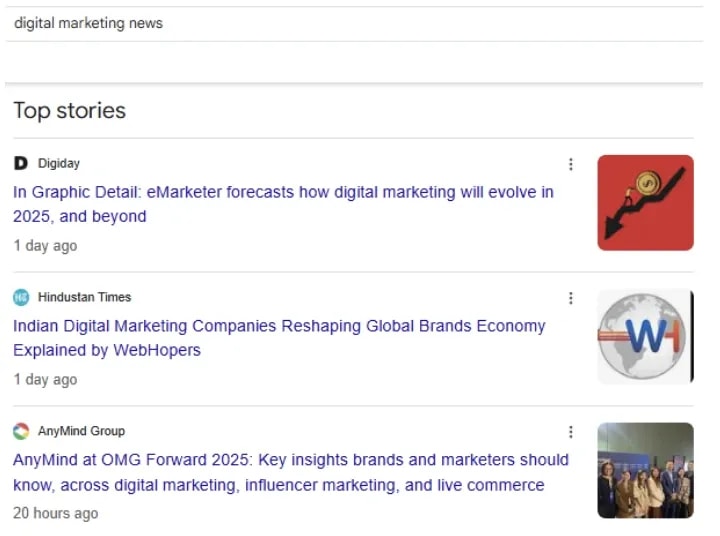This screenshot has height=536, width=720.
Task: Click the Digiday source name
Action: pos(59,163)
